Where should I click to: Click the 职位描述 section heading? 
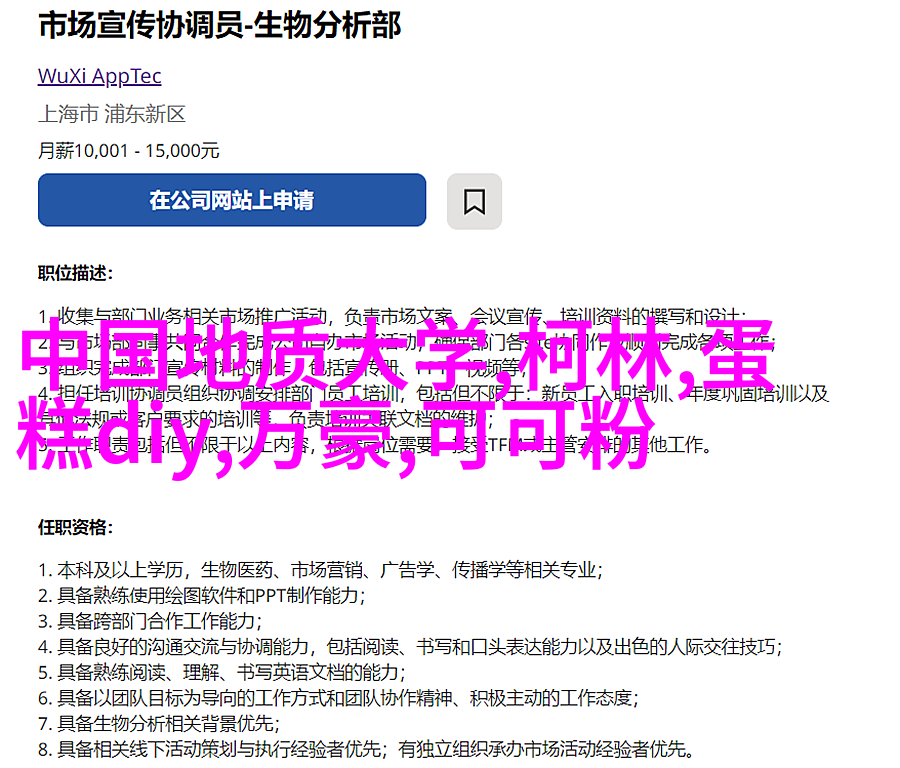tap(76, 273)
